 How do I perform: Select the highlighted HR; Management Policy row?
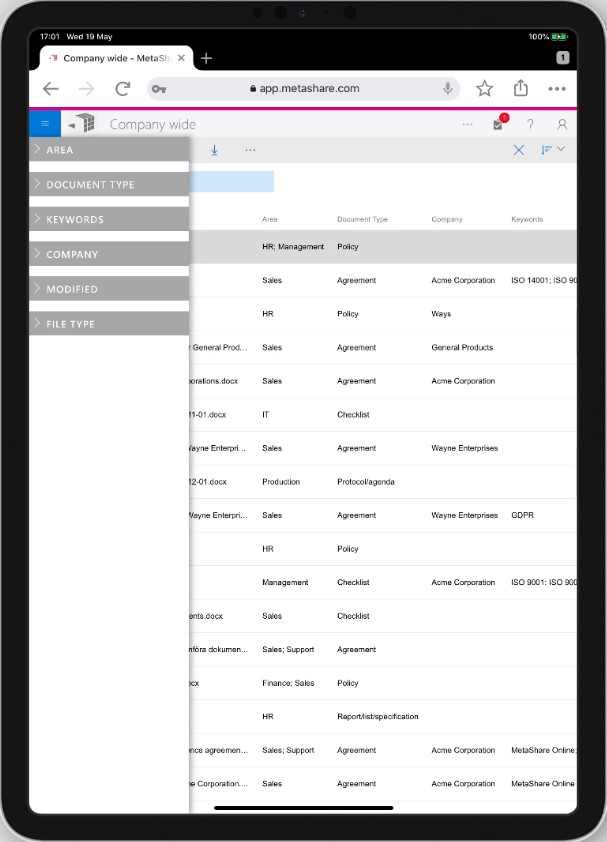(383, 246)
